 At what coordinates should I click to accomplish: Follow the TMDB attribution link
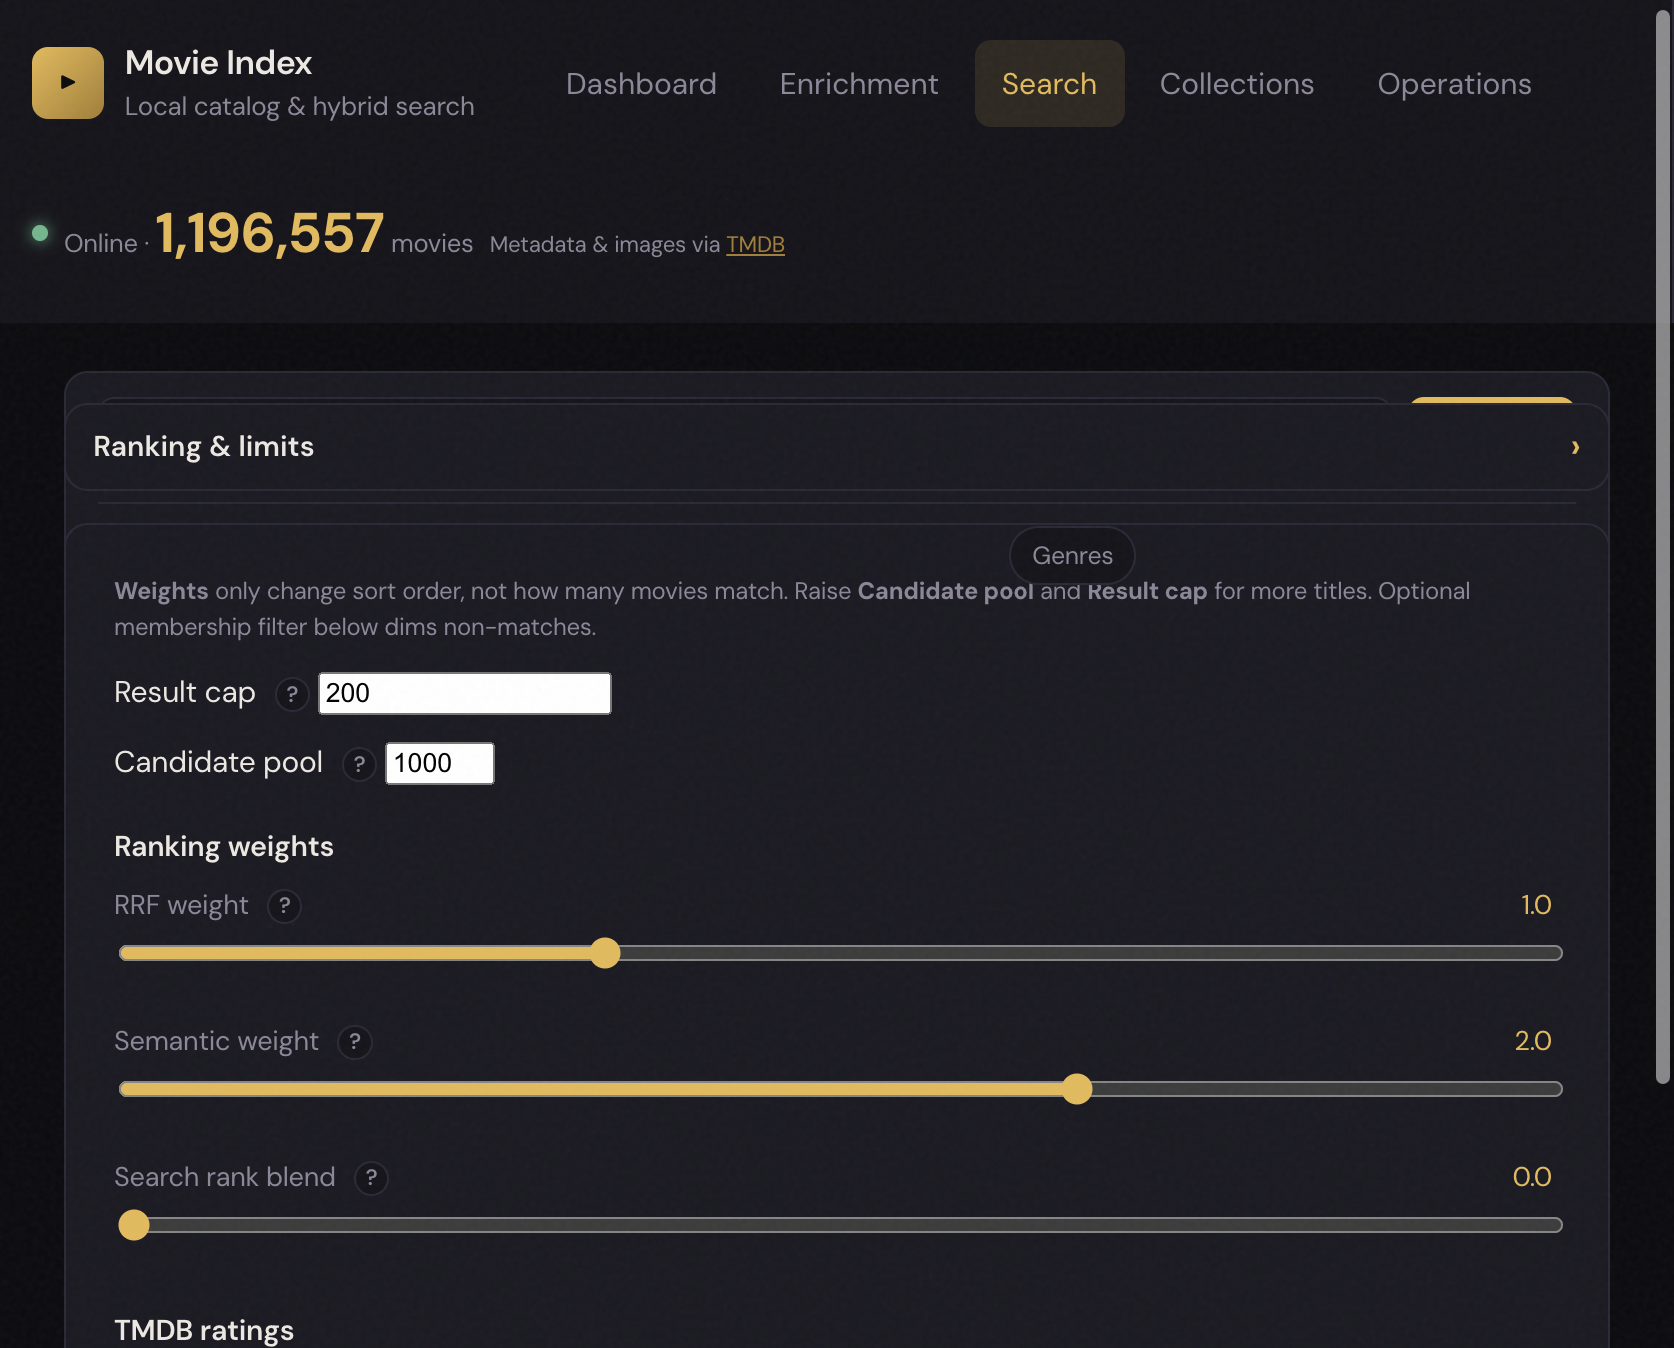[755, 245]
